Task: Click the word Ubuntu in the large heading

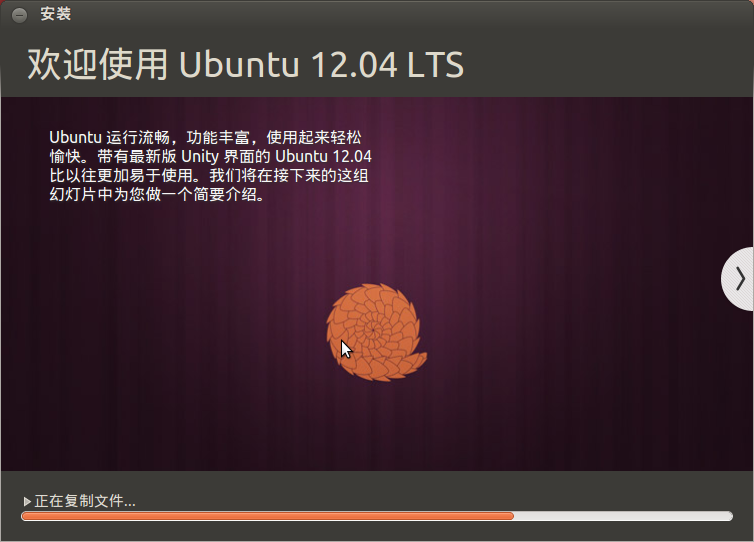Action: [x=239, y=64]
